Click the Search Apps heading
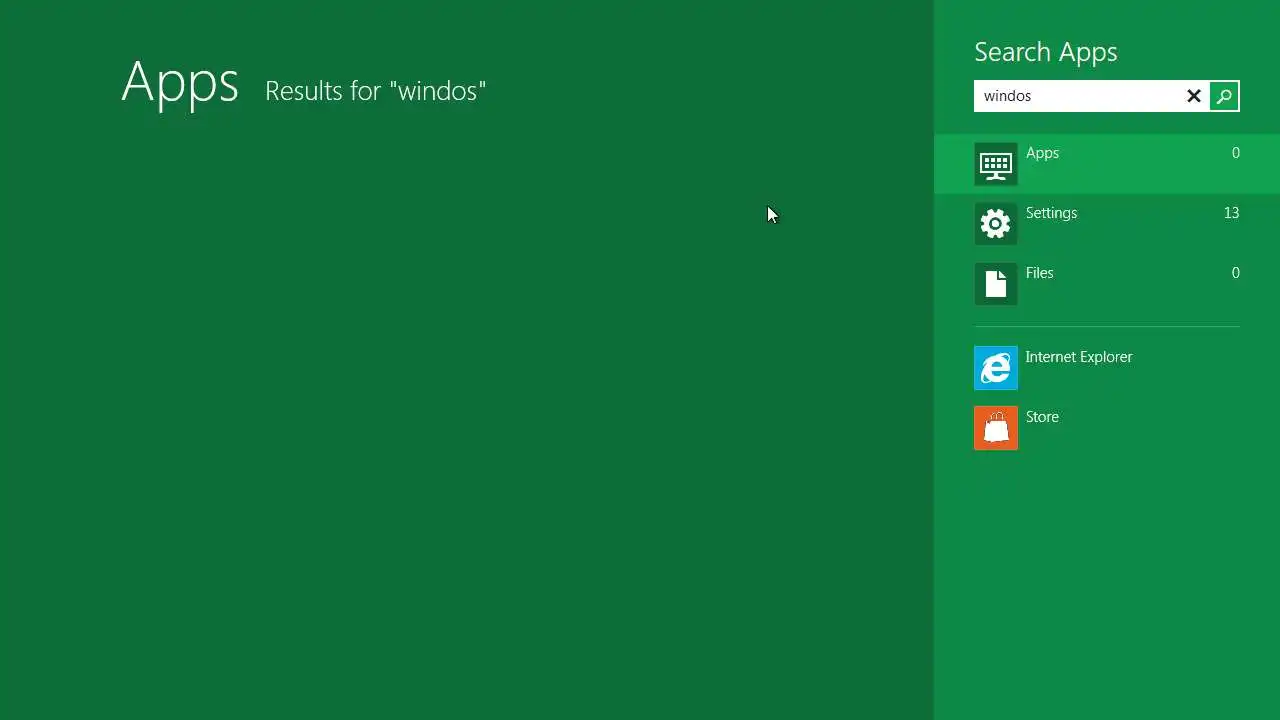This screenshot has height=720, width=1280. (x=1046, y=52)
